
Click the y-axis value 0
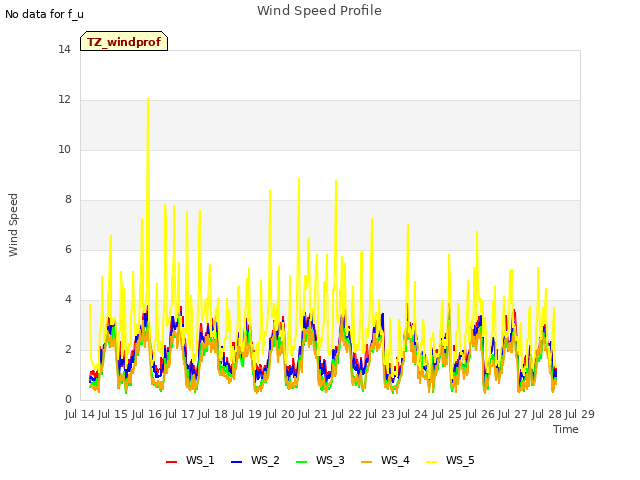(68, 400)
